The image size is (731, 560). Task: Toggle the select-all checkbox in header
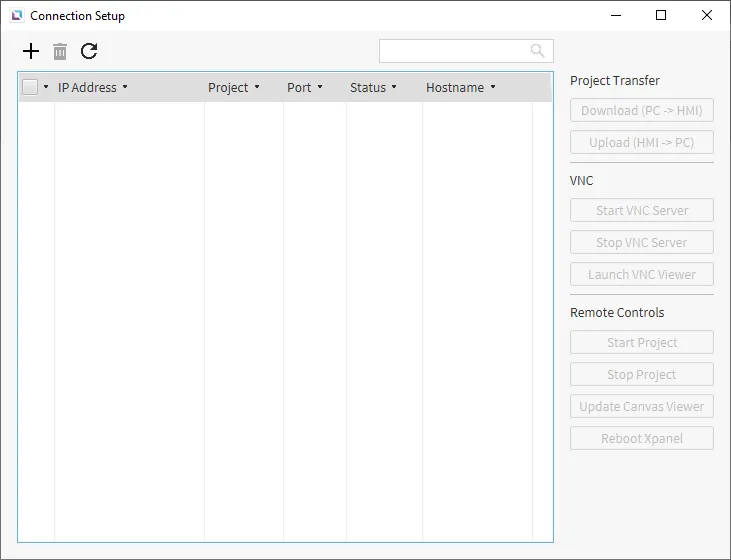point(30,87)
